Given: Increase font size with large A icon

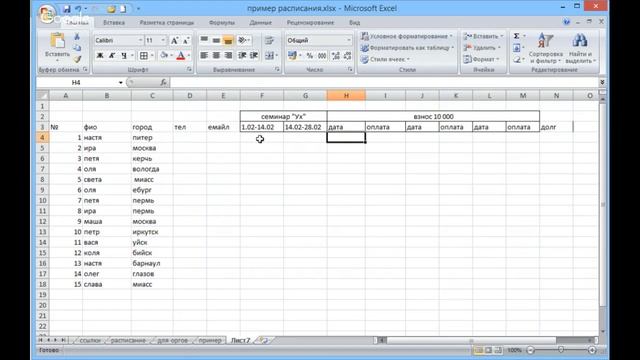Looking at the screenshot, I should pyautogui.click(x=174, y=40).
